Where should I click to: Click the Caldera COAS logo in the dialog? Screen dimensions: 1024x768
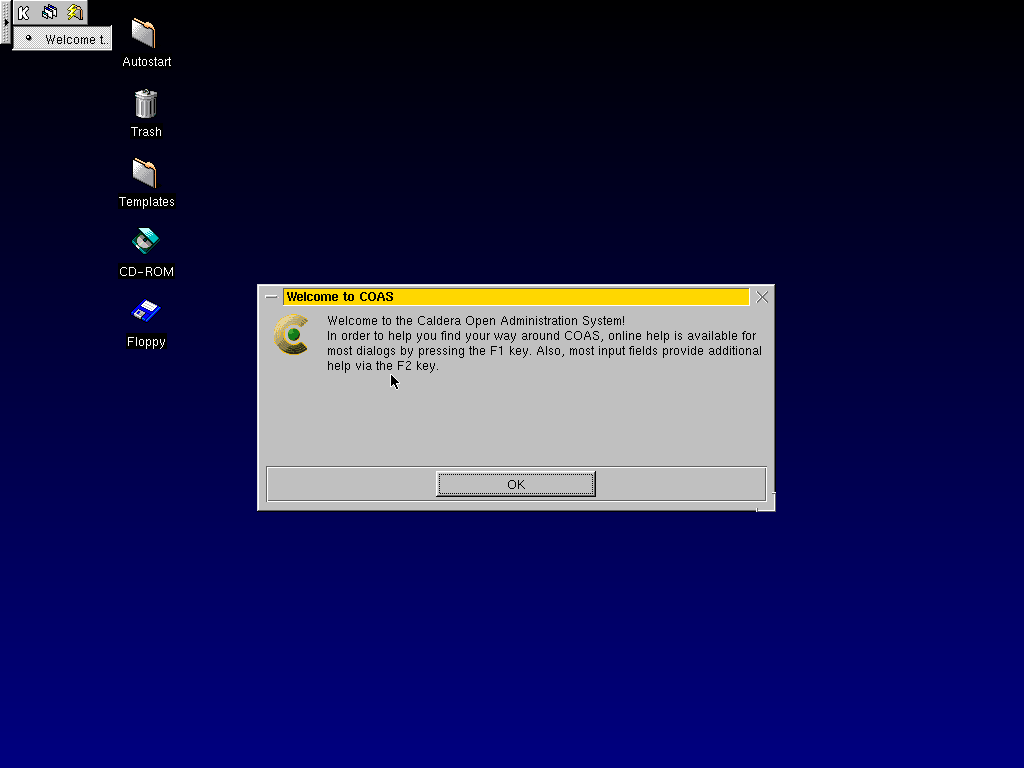tap(291, 335)
